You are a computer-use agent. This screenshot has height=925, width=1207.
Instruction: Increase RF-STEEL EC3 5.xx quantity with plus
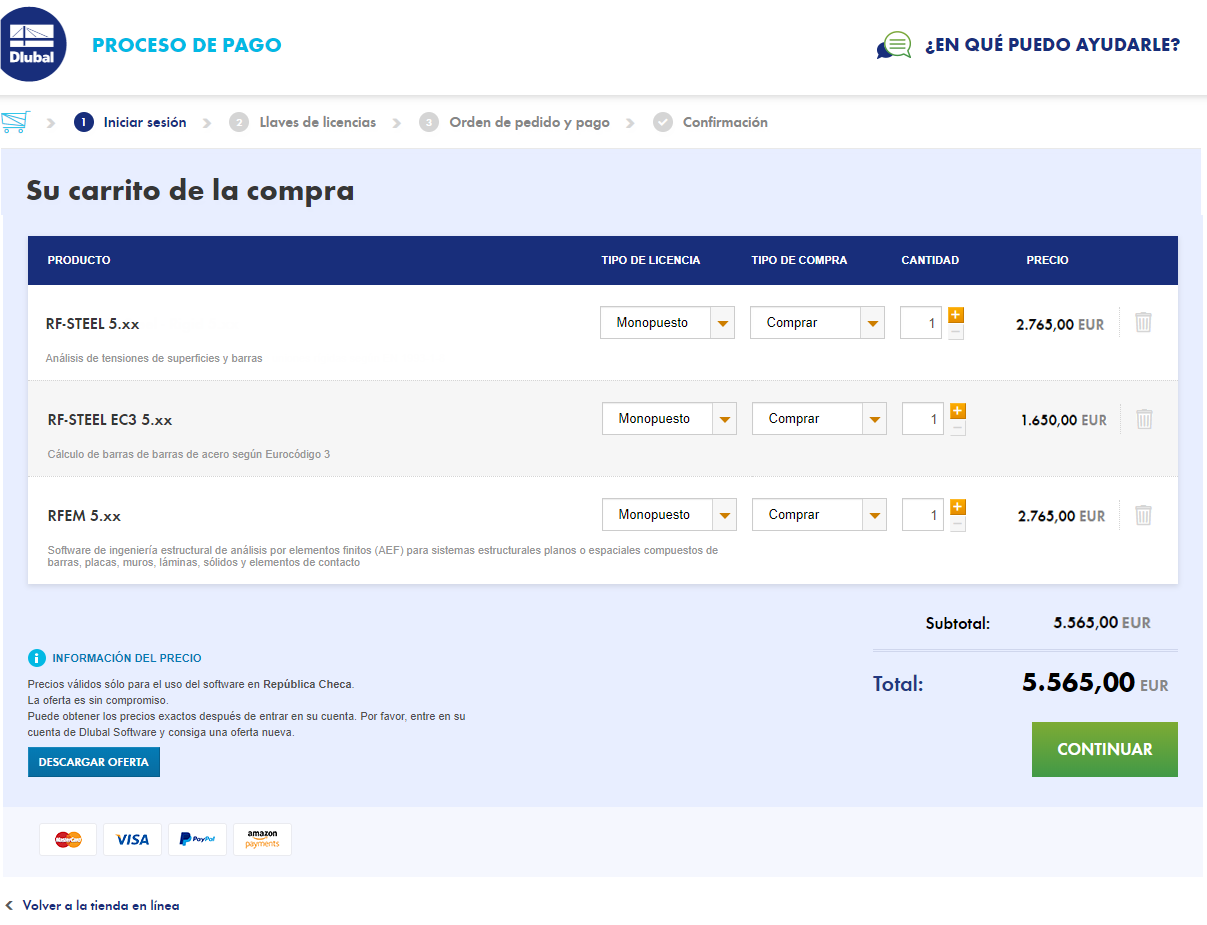point(958,411)
